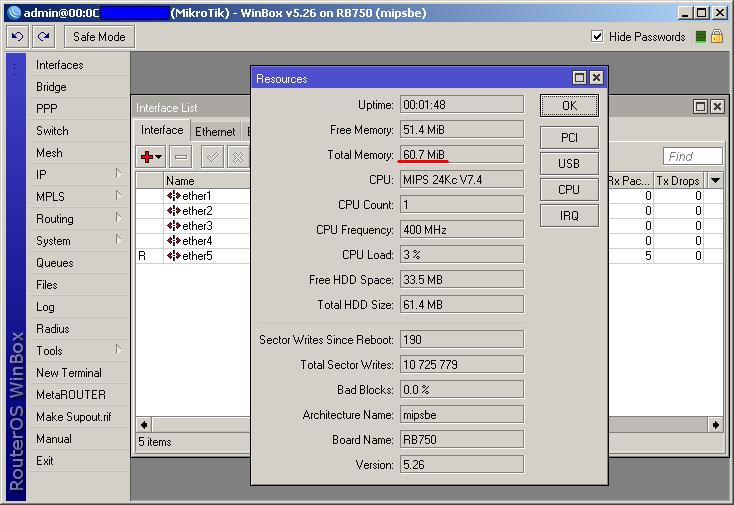Viewport: 734px width, 505px height.
Task: Click ether5 interface icon
Action: point(174,256)
